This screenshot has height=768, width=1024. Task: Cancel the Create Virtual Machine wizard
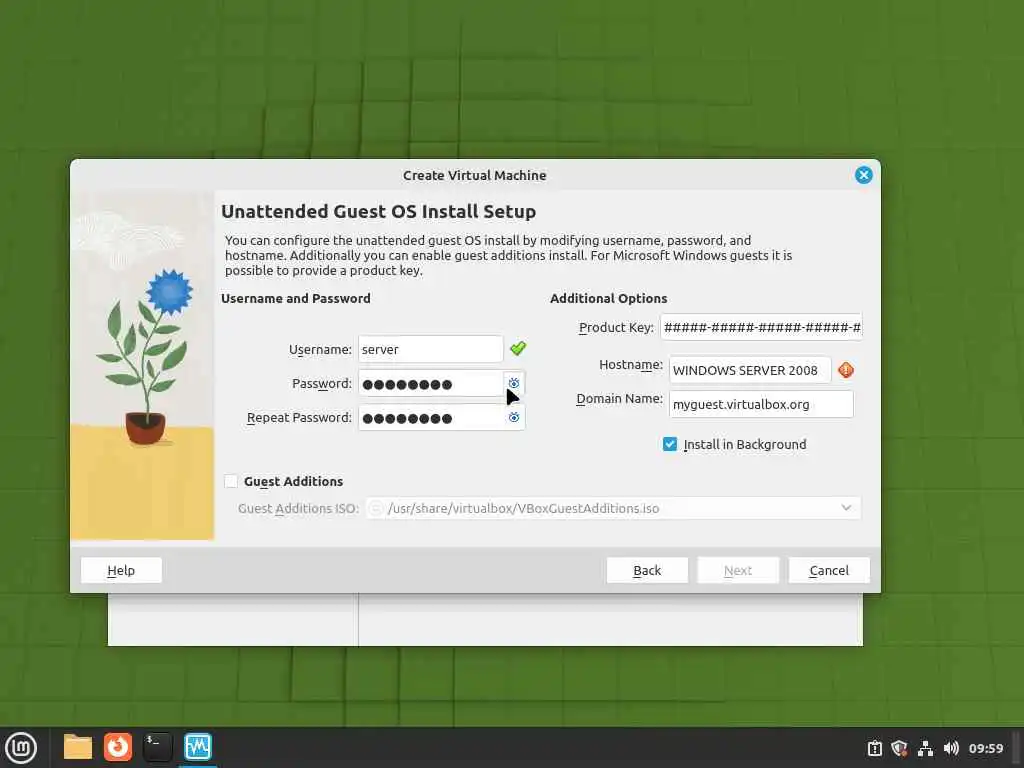[829, 570]
